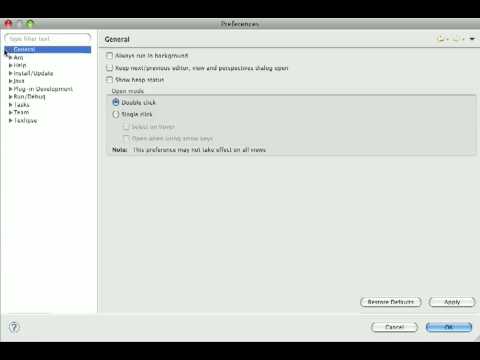Screen dimensions: 480x360
Task: Expand the Tasks node arrow
Action: (x=11, y=105)
